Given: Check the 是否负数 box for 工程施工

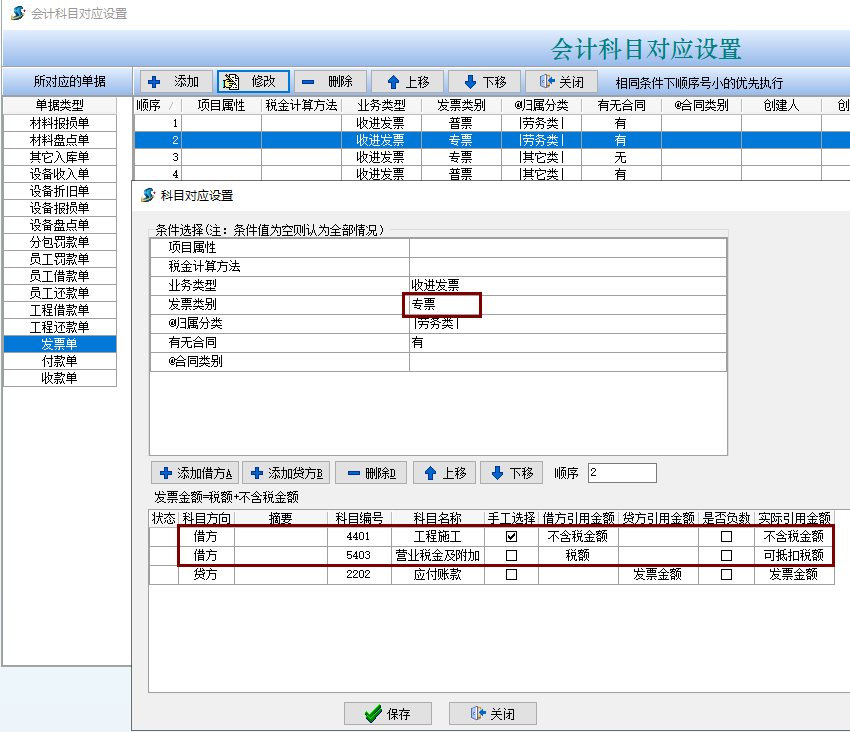Looking at the screenshot, I should [x=726, y=536].
